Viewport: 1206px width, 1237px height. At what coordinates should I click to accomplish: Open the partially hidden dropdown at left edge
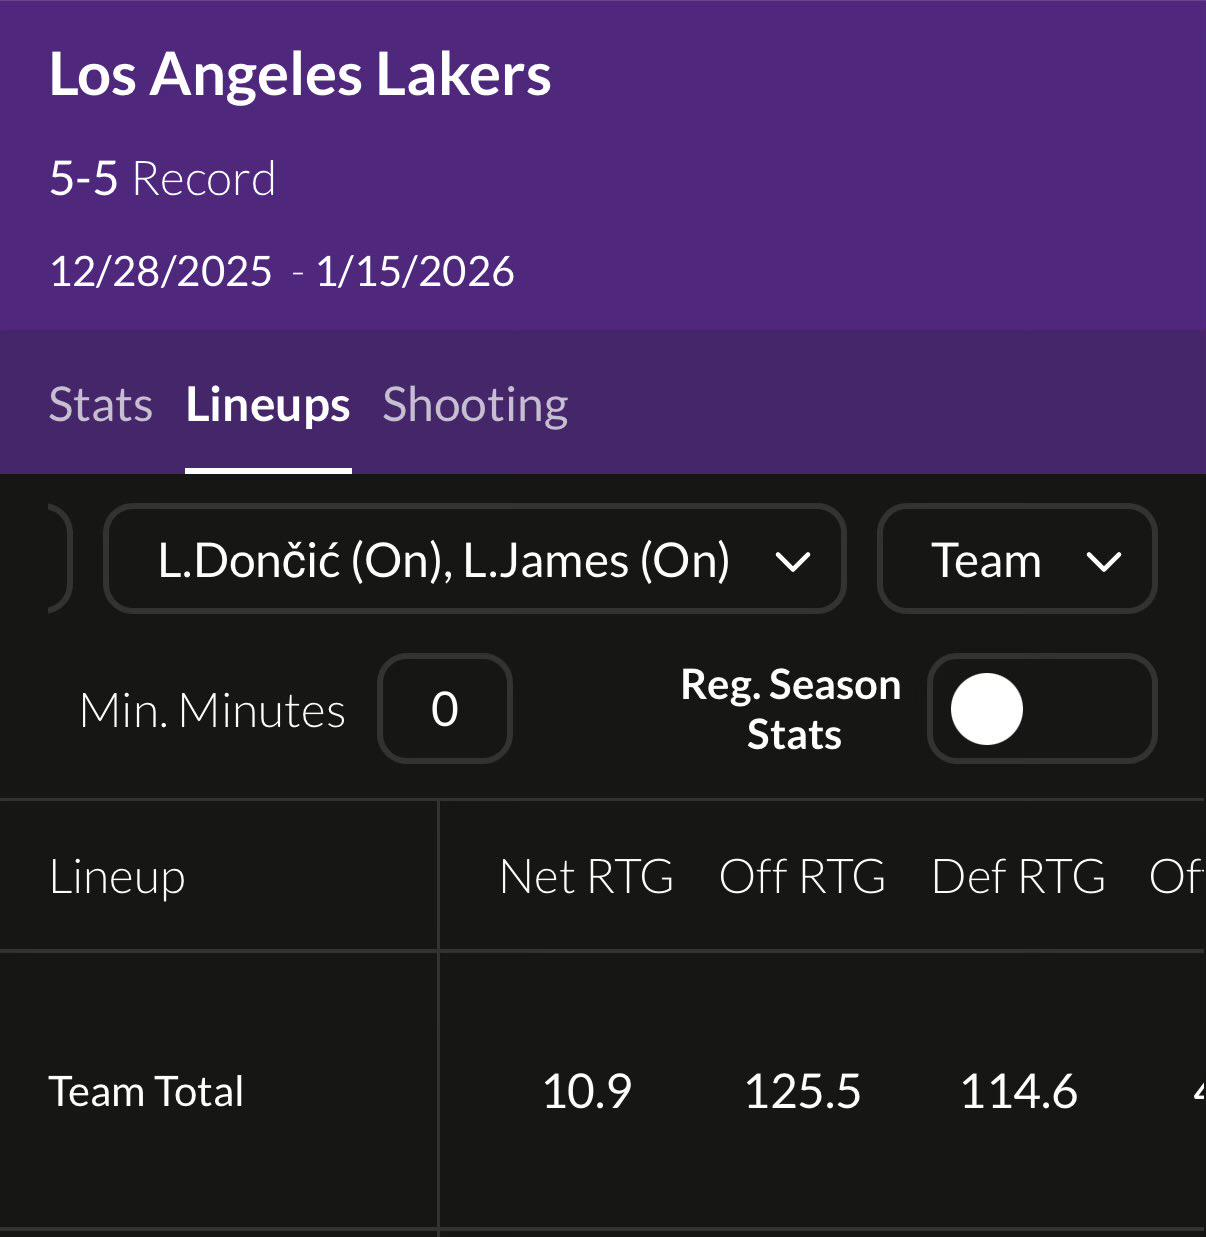pos(58,560)
